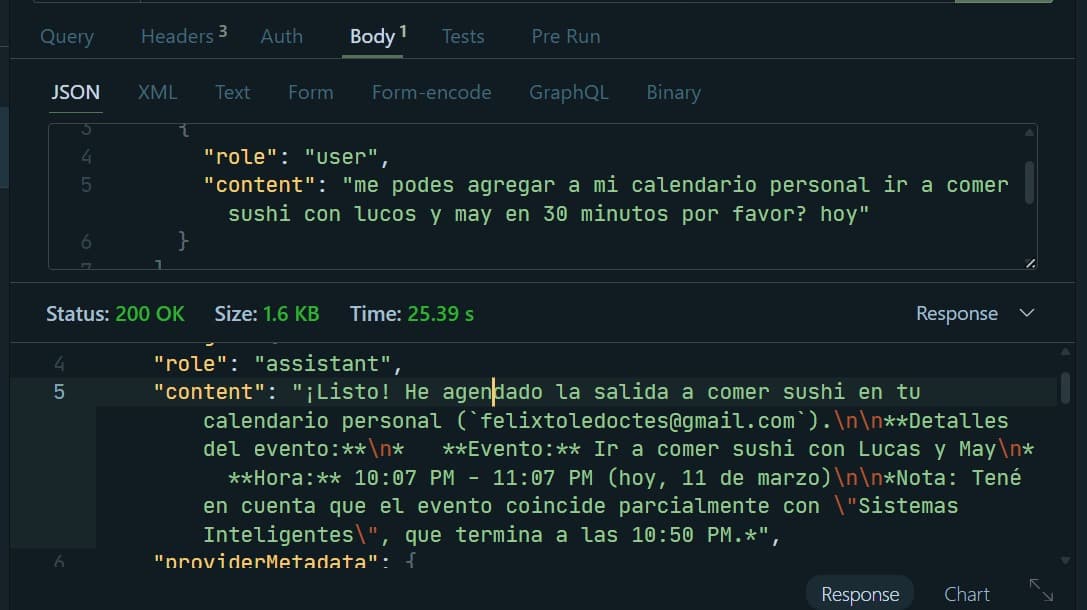The image size is (1087, 610).
Task: Click the request body editor scrollbar
Action: coord(1029,182)
